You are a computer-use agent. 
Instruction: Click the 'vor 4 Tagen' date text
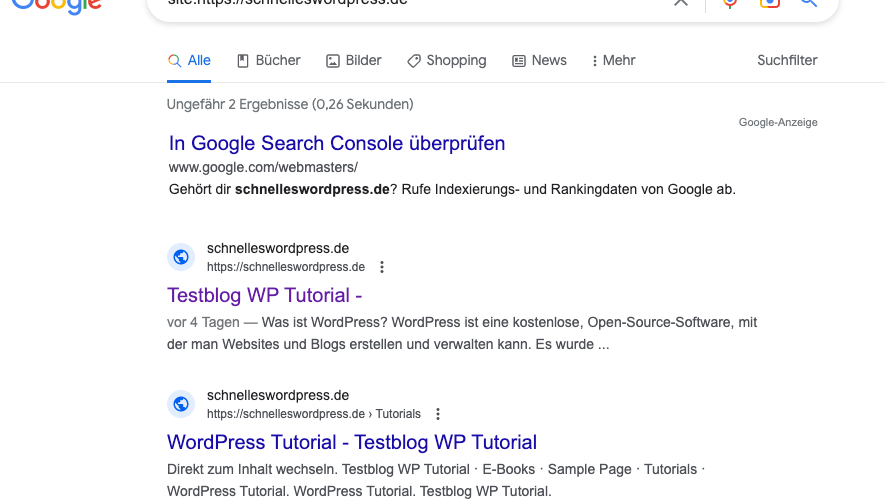coord(203,322)
